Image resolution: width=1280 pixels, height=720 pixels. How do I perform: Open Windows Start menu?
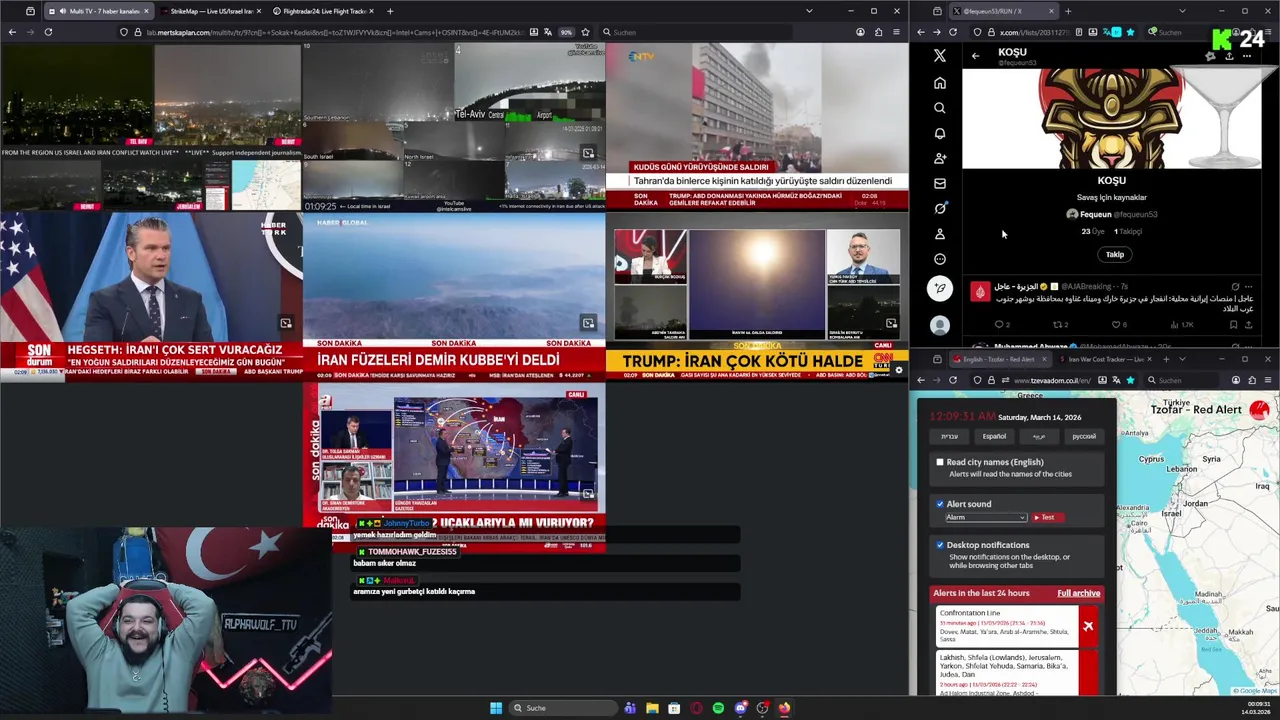[x=496, y=708]
